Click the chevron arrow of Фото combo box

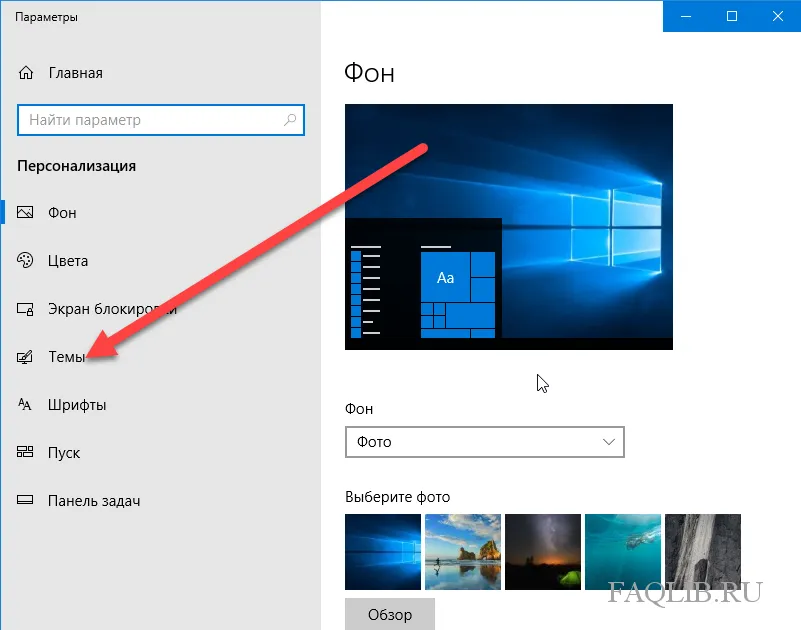[608, 442]
